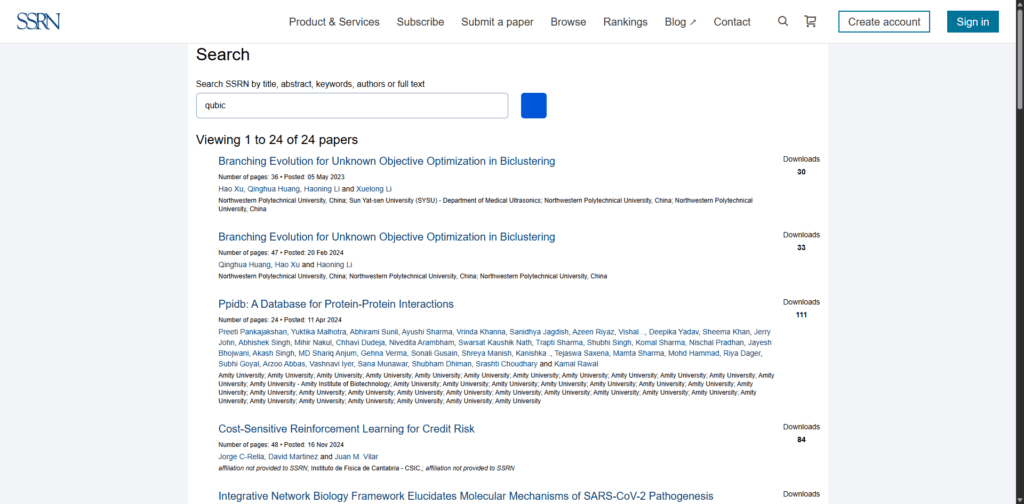Focus the search field containing qubic
The image size is (1024, 504).
coord(352,106)
